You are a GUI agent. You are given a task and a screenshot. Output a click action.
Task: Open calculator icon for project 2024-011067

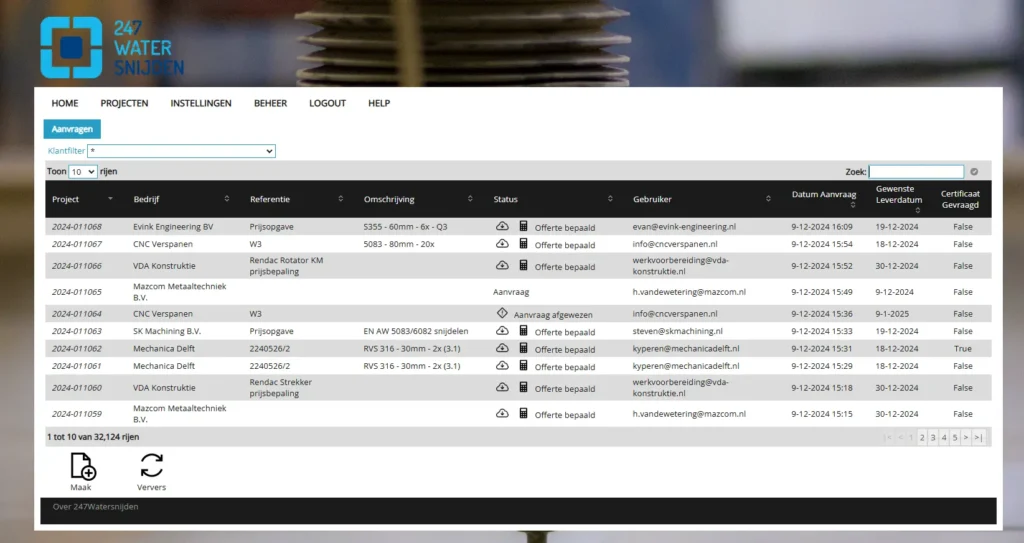(523, 244)
